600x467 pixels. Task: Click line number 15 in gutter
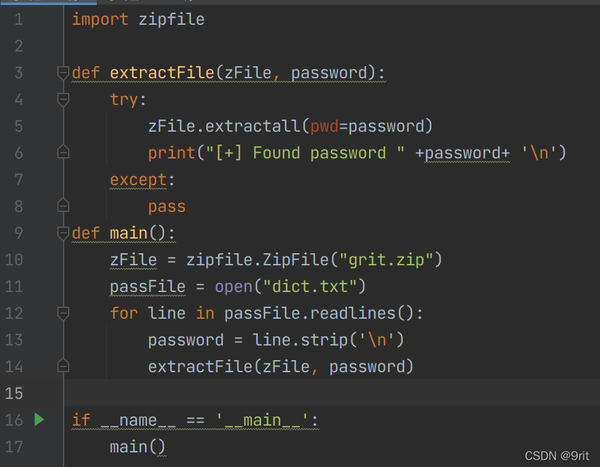click(14, 394)
